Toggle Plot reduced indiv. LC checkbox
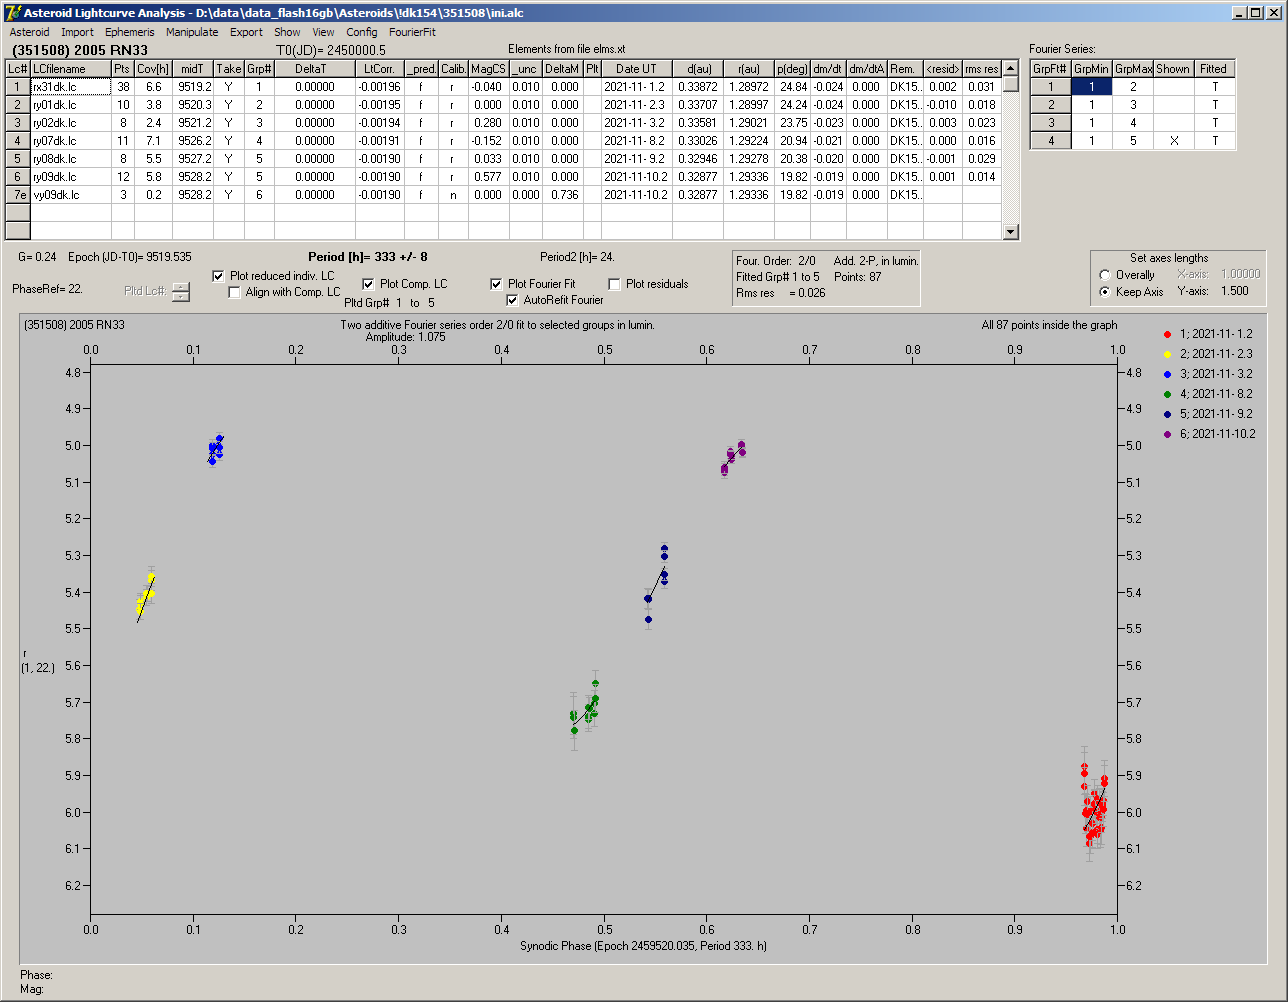Screen dimensions: 1288x1002 point(219,276)
